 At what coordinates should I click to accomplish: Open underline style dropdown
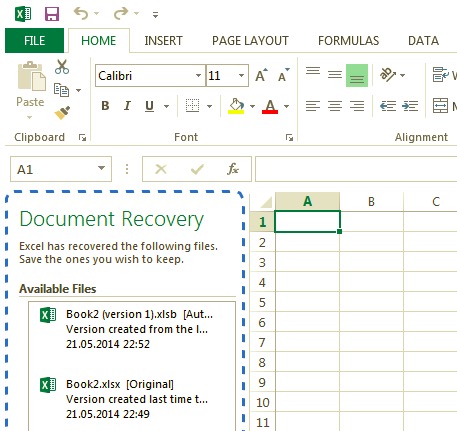(x=166, y=107)
